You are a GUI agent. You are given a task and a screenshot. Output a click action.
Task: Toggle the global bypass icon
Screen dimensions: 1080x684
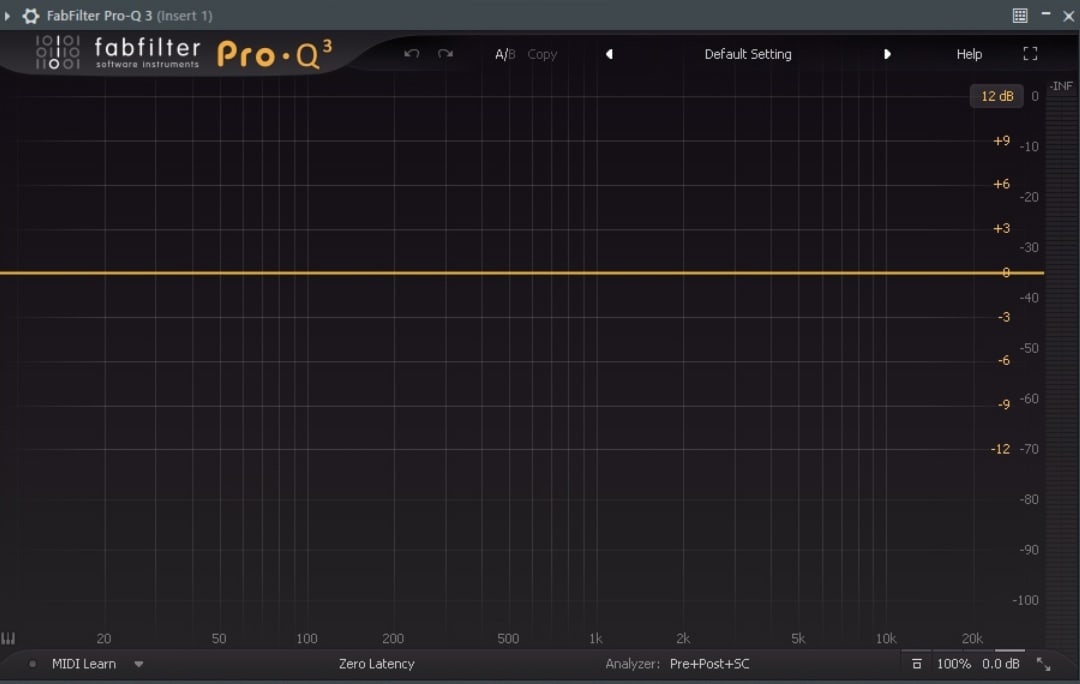pos(917,664)
